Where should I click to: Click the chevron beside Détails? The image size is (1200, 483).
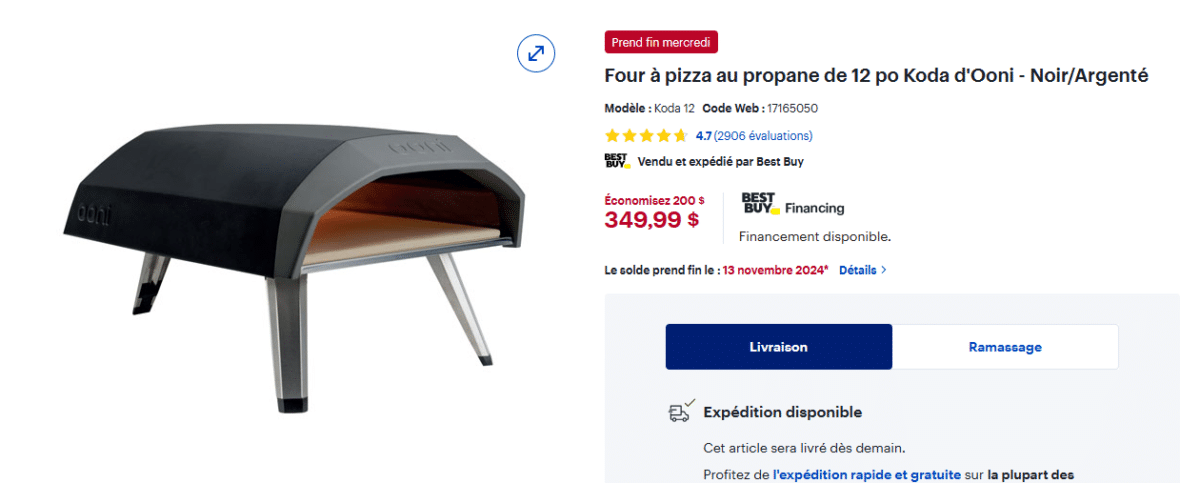(883, 270)
